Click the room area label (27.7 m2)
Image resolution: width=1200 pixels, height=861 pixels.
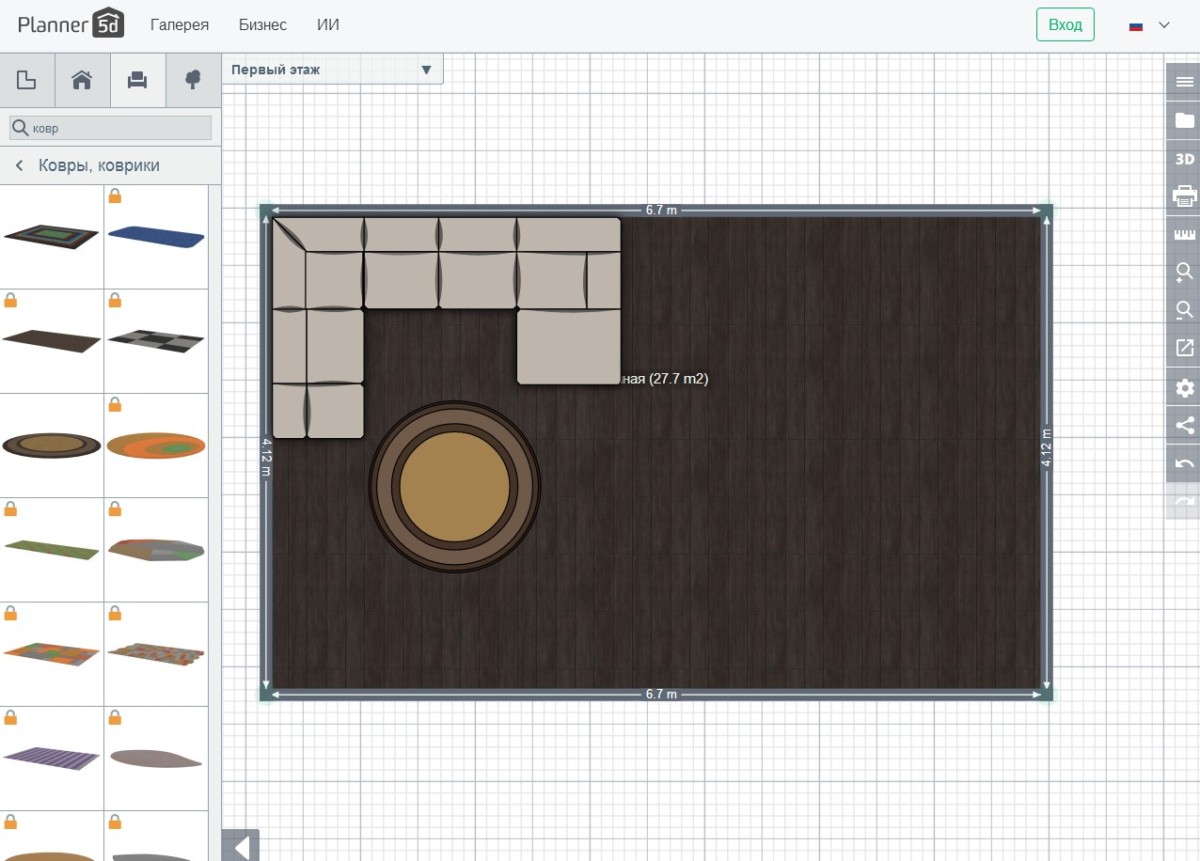pos(664,379)
